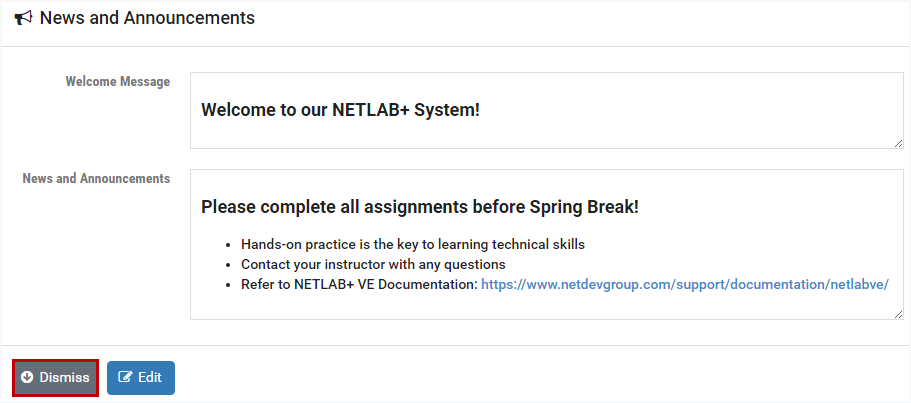Click the News and Announcements box resize grip
Image resolution: width=911 pixels, height=403 pixels.
click(898, 314)
